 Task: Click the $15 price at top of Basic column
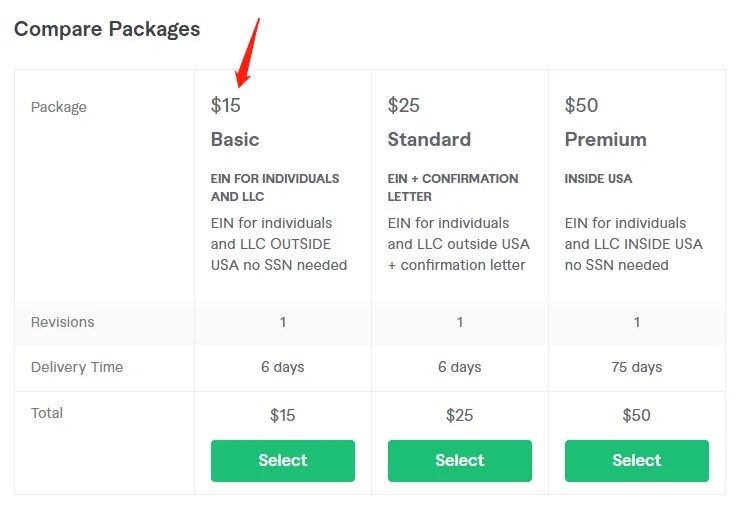point(226,105)
